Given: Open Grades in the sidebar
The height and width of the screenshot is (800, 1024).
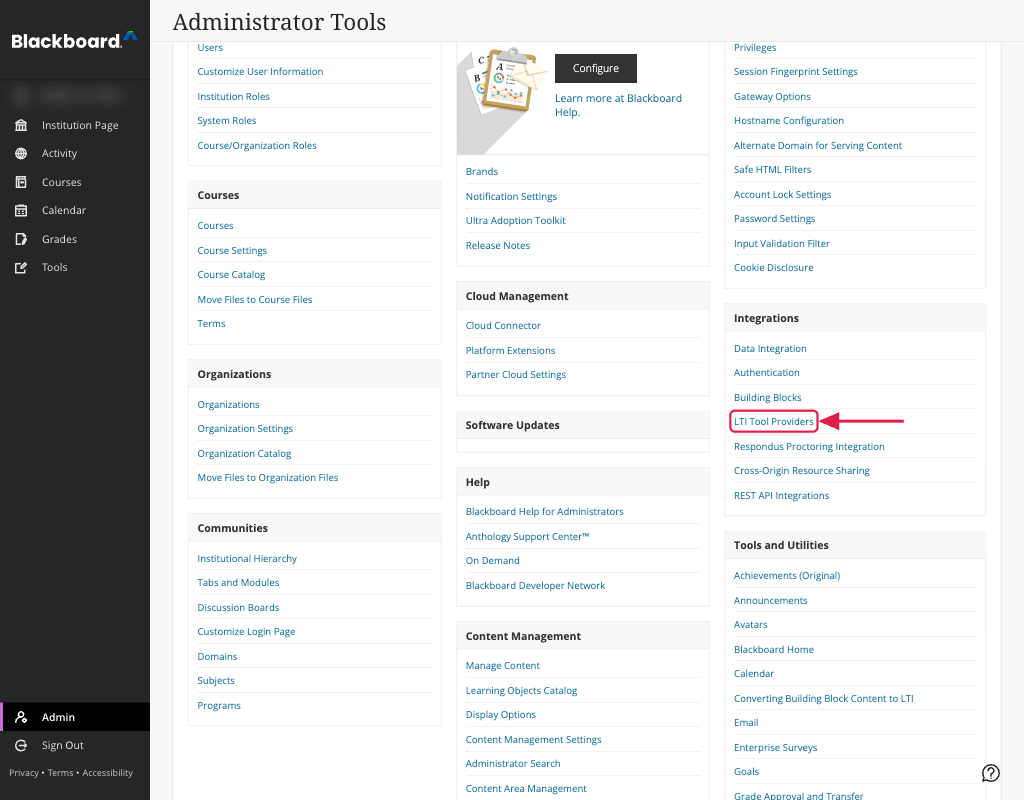Looking at the screenshot, I should click(59, 239).
